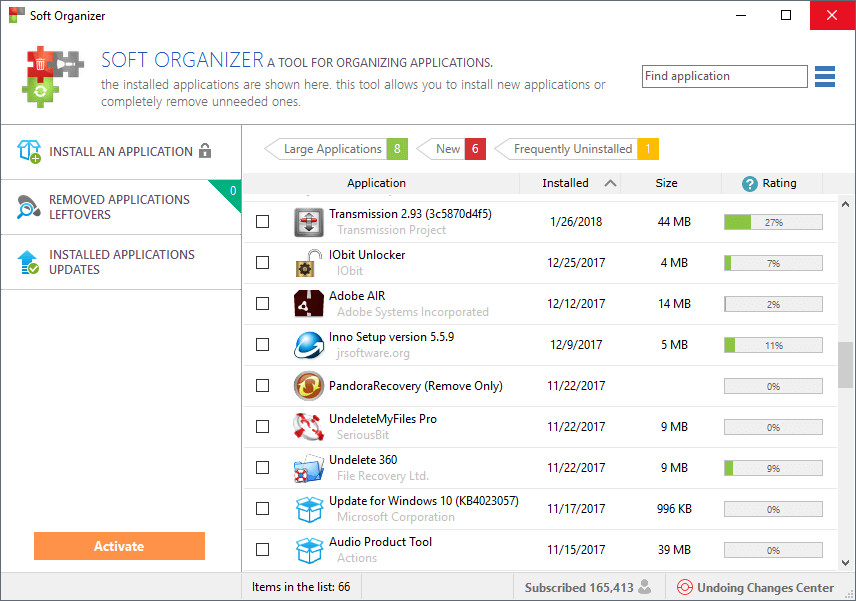Click the Transmission application icon
This screenshot has width=856, height=601.
click(309, 221)
